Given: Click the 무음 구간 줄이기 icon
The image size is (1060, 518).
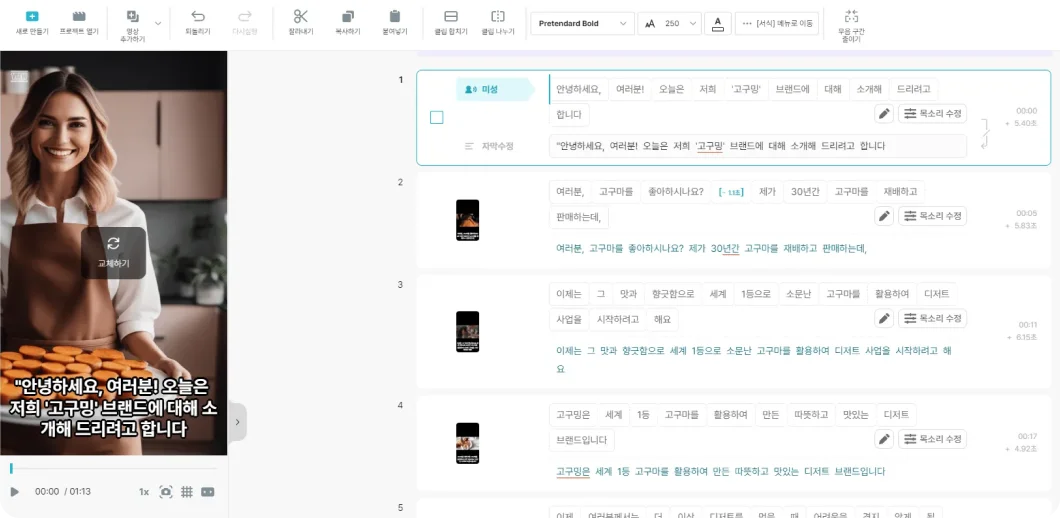Looking at the screenshot, I should click(851, 16).
